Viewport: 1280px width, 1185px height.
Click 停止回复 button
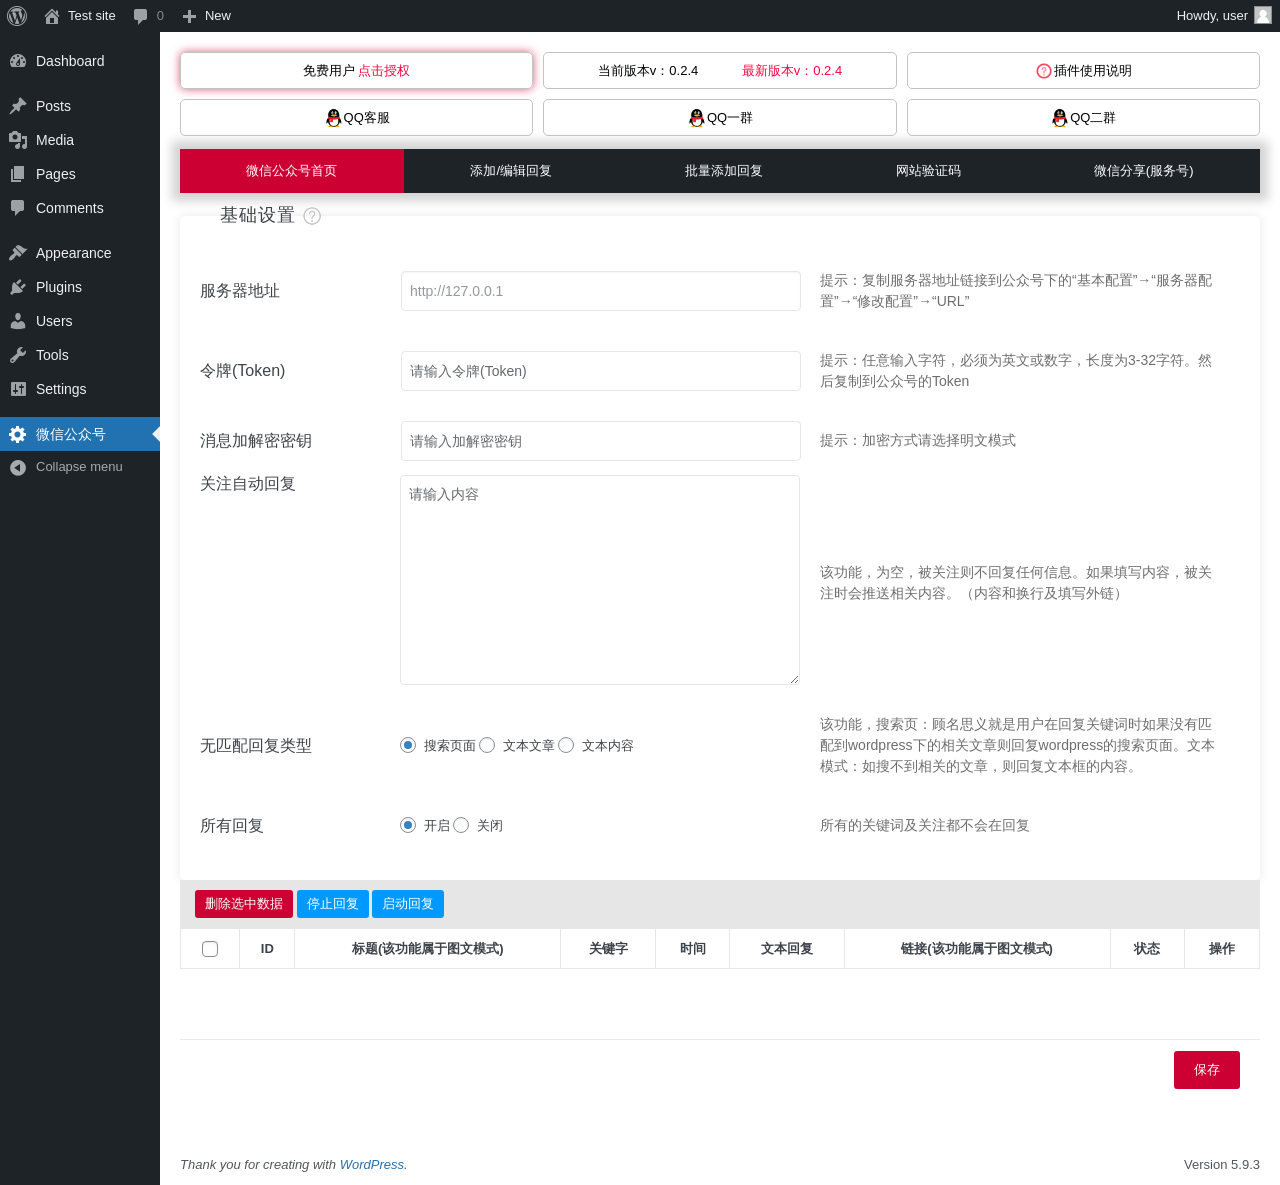pos(333,904)
